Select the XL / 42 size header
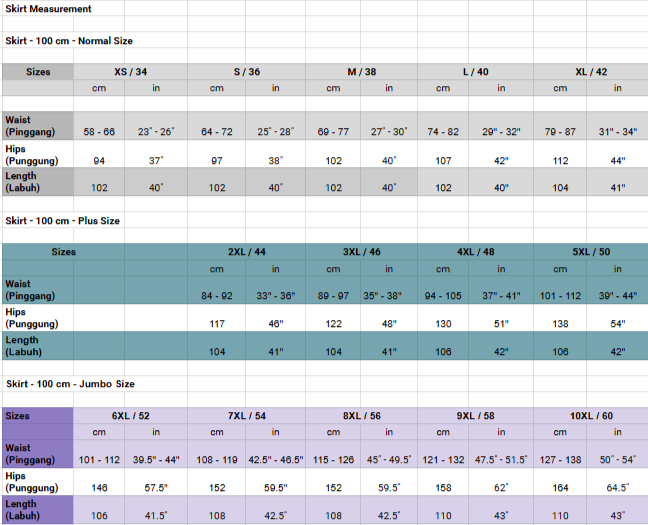 coord(590,72)
